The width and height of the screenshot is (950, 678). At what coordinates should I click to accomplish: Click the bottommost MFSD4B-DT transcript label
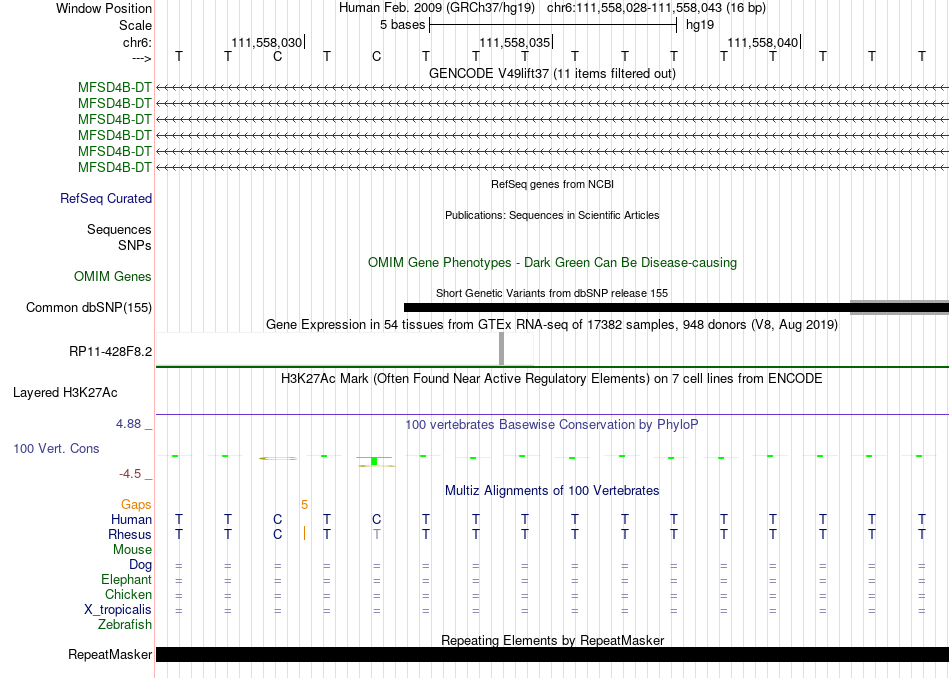coord(115,167)
